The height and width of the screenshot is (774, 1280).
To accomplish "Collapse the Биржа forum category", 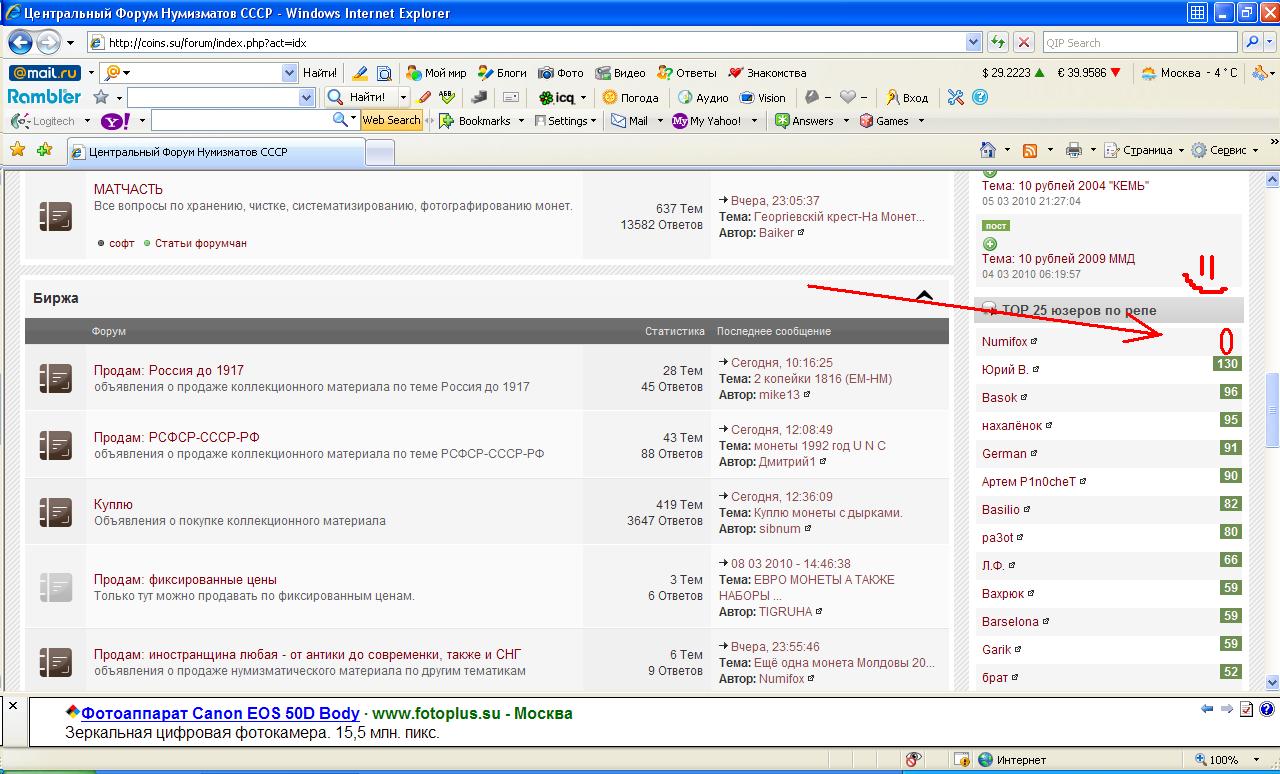I will [x=925, y=297].
